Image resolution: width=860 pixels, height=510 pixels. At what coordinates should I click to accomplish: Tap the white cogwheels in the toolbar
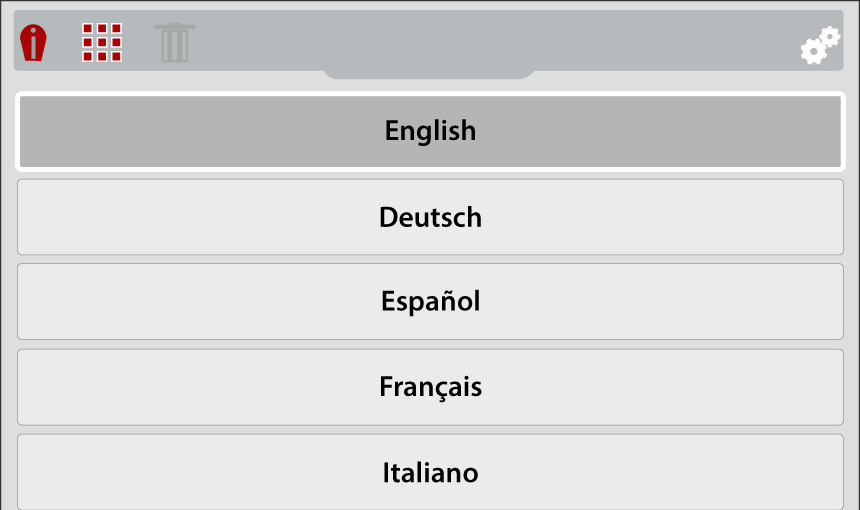pos(820,45)
